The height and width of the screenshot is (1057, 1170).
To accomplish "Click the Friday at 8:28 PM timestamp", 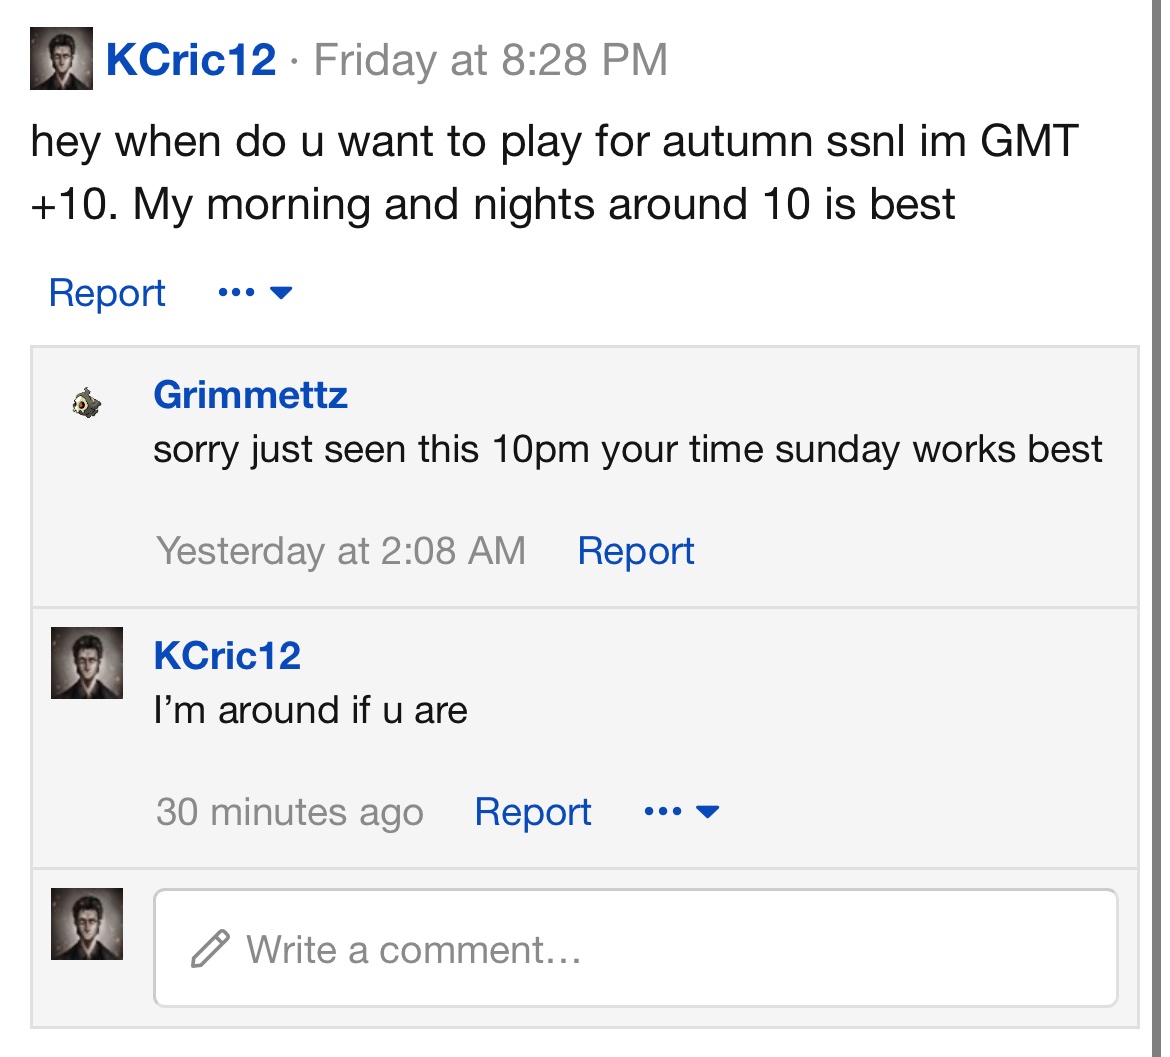I will pyautogui.click(x=490, y=60).
